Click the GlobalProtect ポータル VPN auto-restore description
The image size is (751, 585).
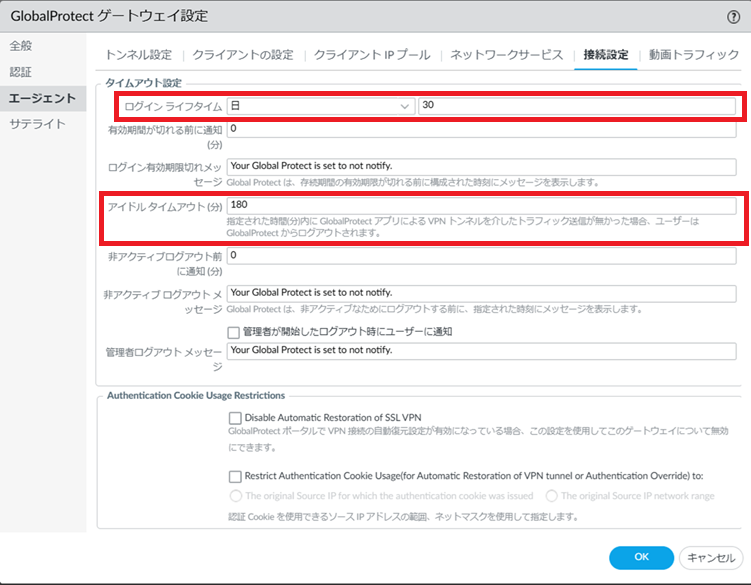(x=478, y=439)
